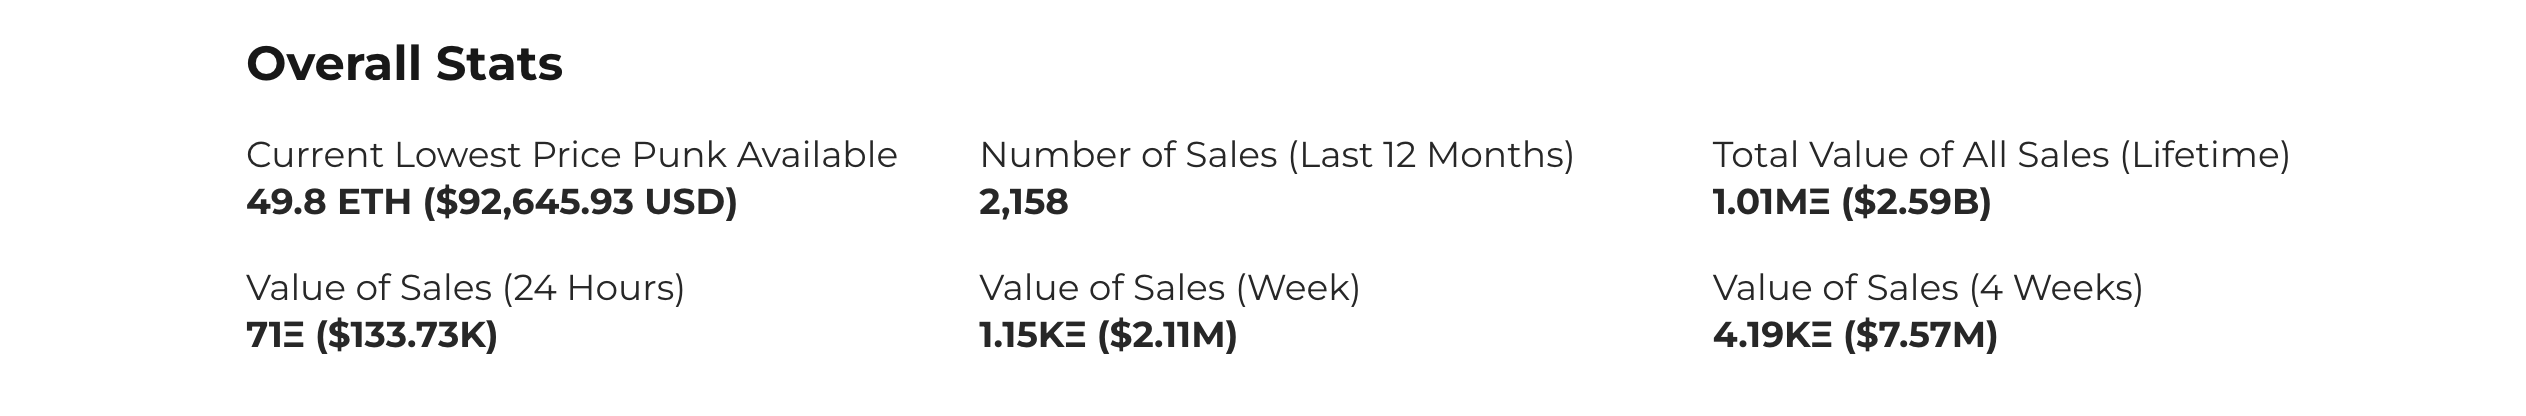Select the 1.01MΞ lifetime value
Screen dimensions: 2526x416
1771,202
